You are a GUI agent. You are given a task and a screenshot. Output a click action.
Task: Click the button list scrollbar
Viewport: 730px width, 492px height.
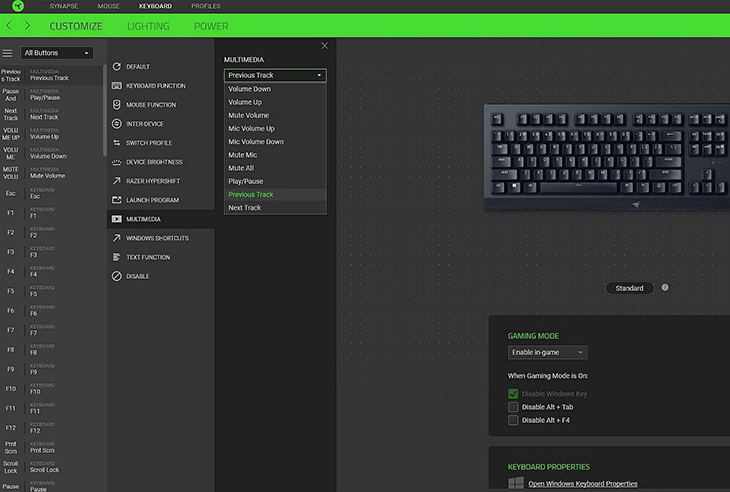[104, 111]
